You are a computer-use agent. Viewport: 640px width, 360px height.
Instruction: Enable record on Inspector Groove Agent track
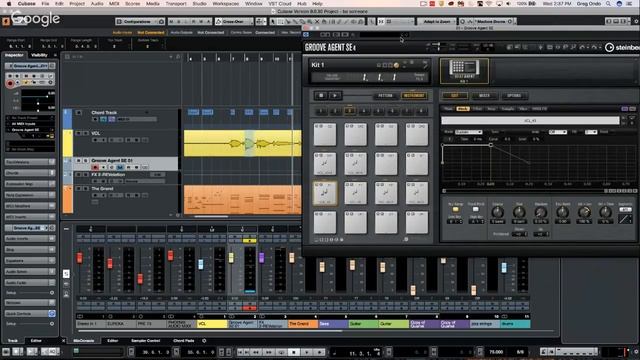point(10,83)
